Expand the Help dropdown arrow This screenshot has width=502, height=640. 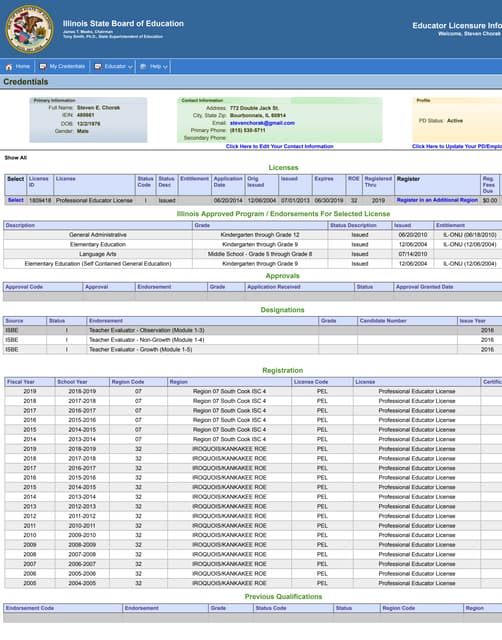(165, 67)
